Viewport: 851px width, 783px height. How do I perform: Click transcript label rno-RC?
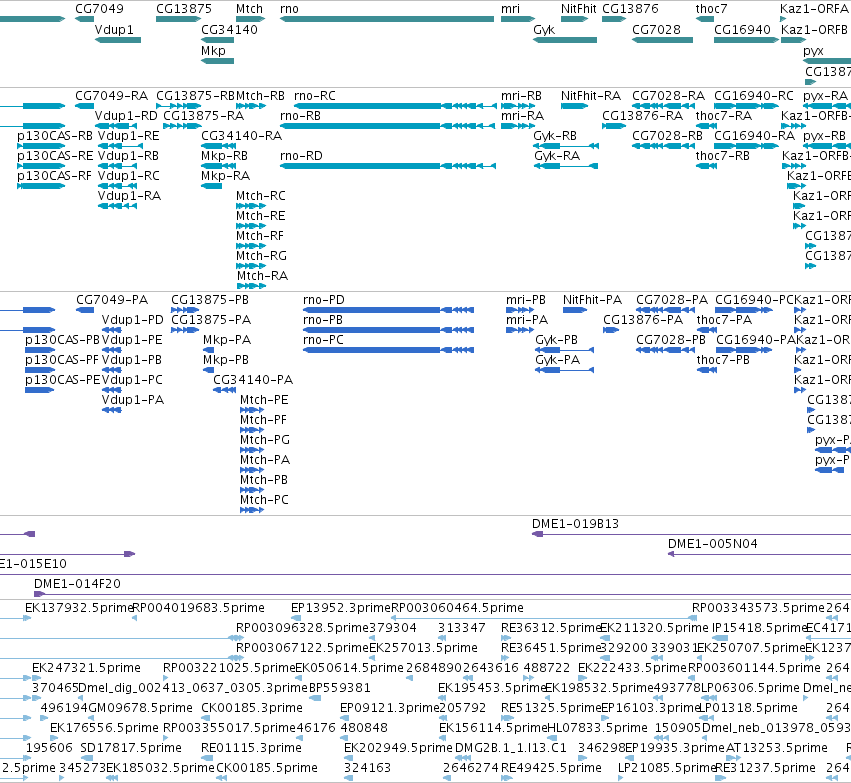[x=315, y=96]
